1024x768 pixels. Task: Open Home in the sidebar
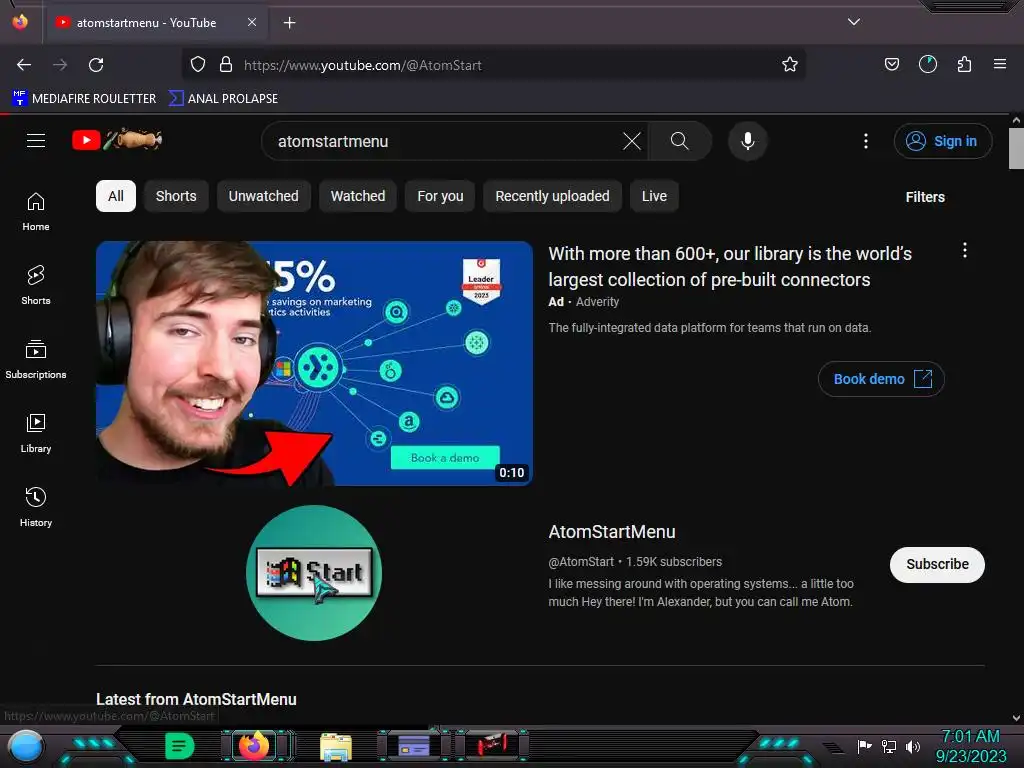tap(36, 212)
